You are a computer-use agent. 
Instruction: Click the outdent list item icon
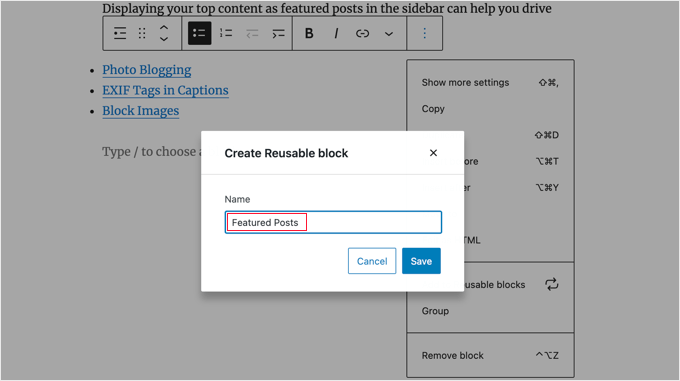pos(252,33)
